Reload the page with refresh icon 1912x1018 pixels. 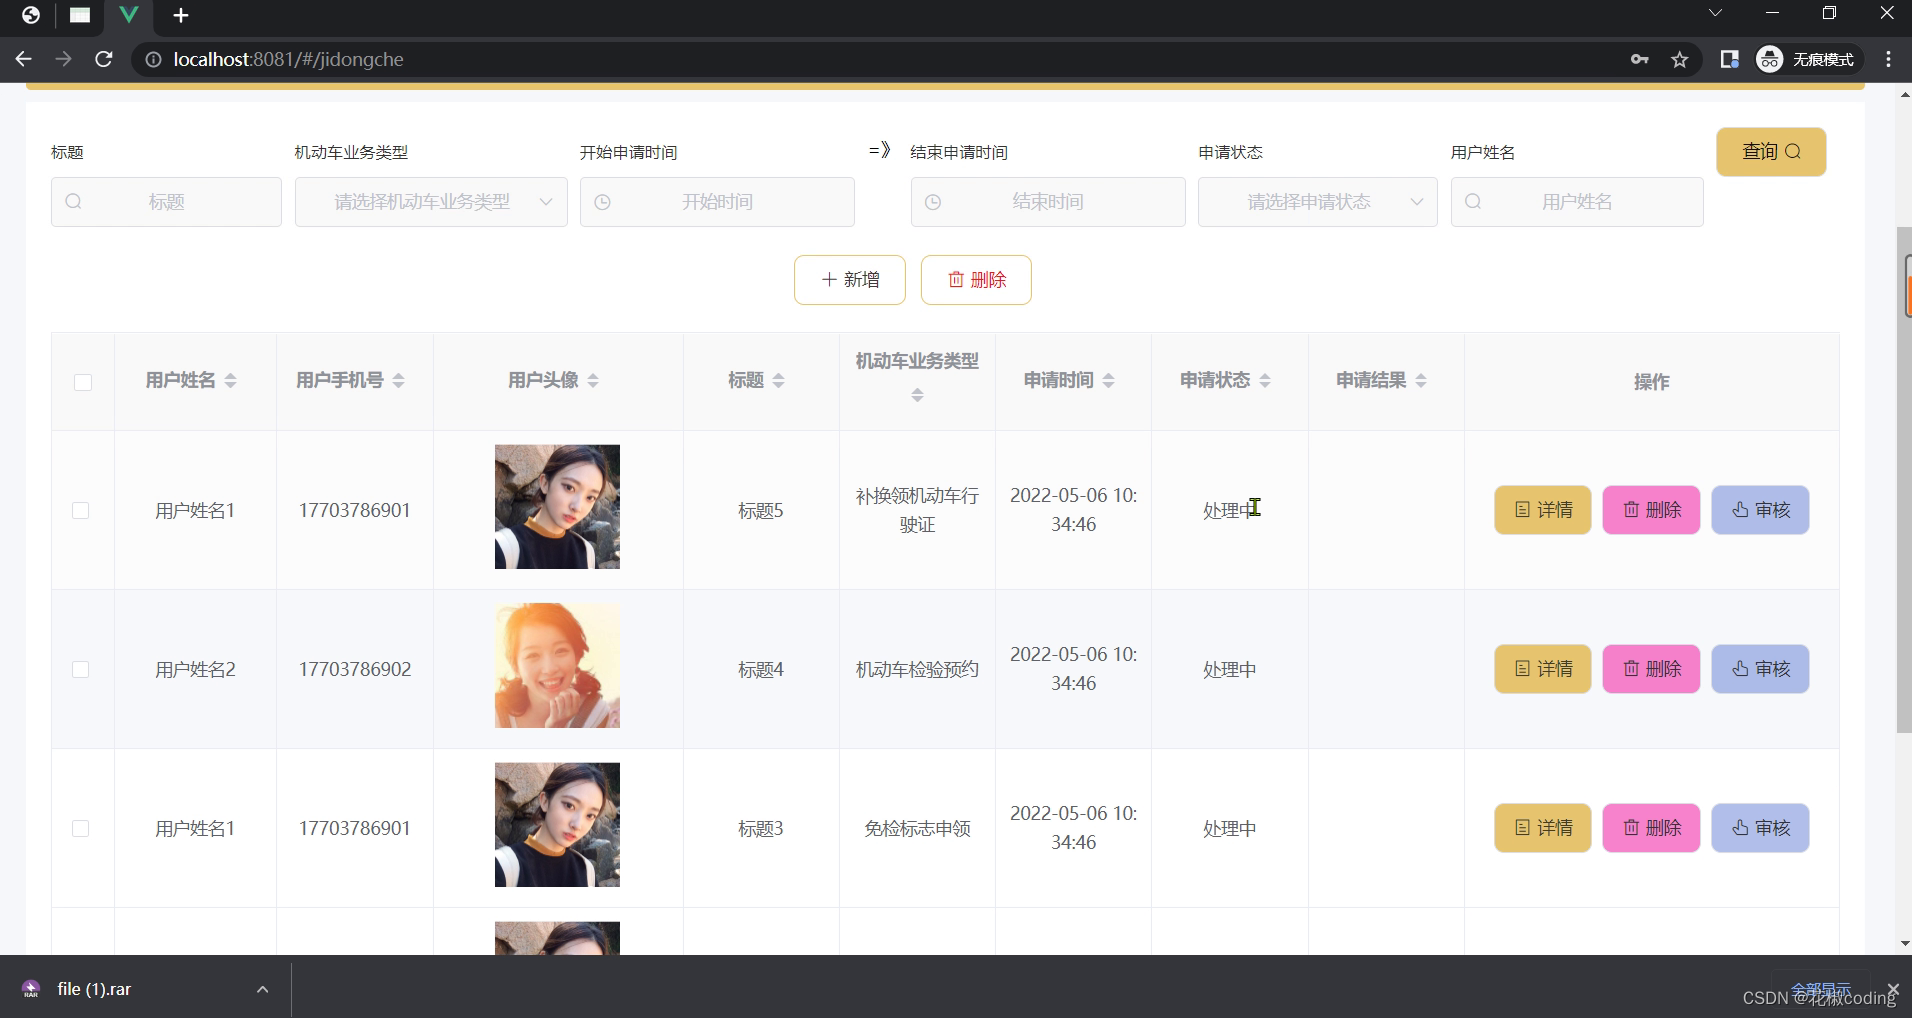[x=103, y=59]
